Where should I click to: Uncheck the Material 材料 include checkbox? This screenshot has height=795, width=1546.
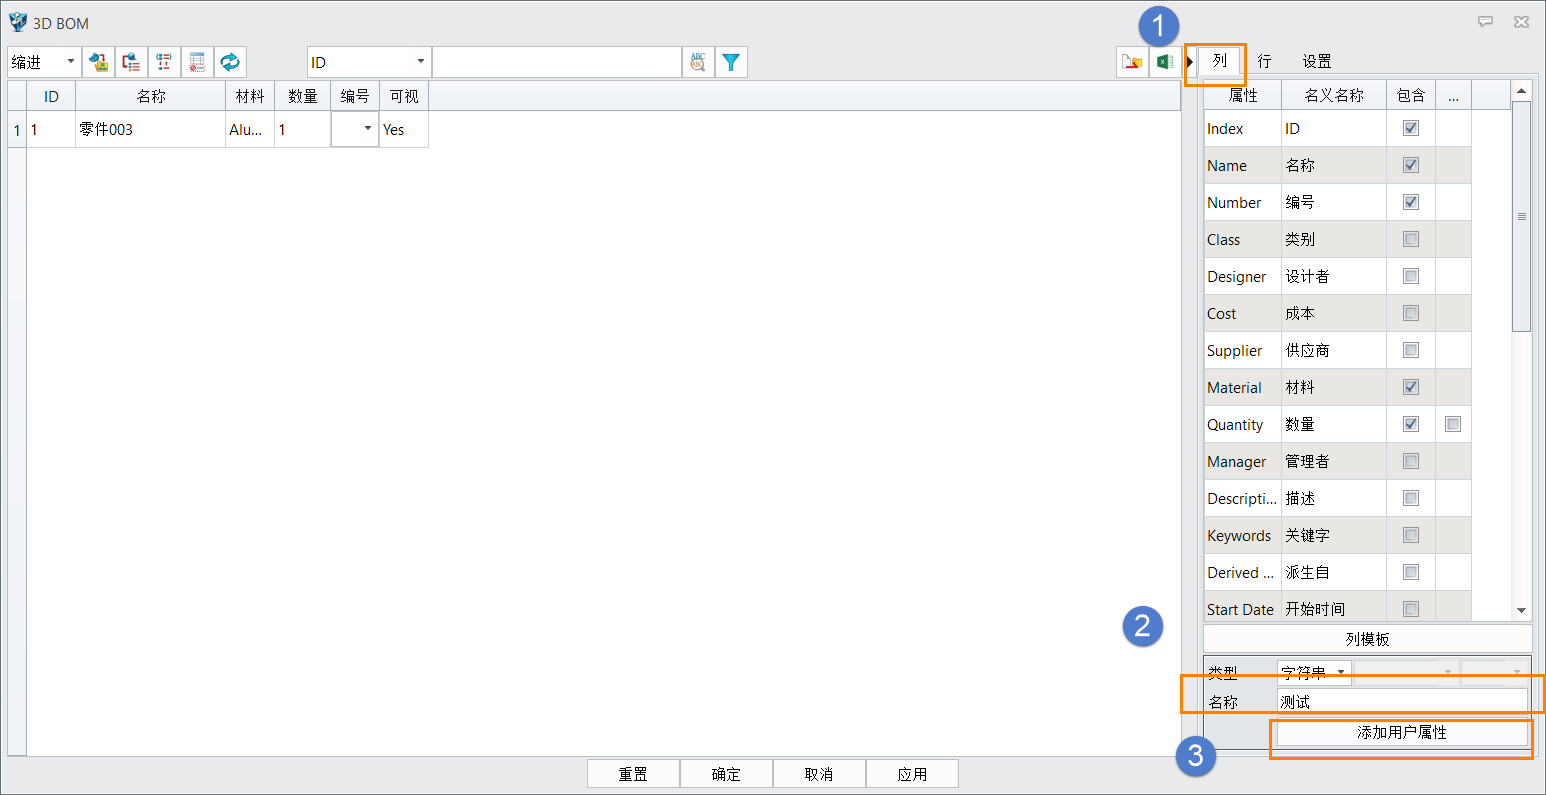click(x=1411, y=387)
